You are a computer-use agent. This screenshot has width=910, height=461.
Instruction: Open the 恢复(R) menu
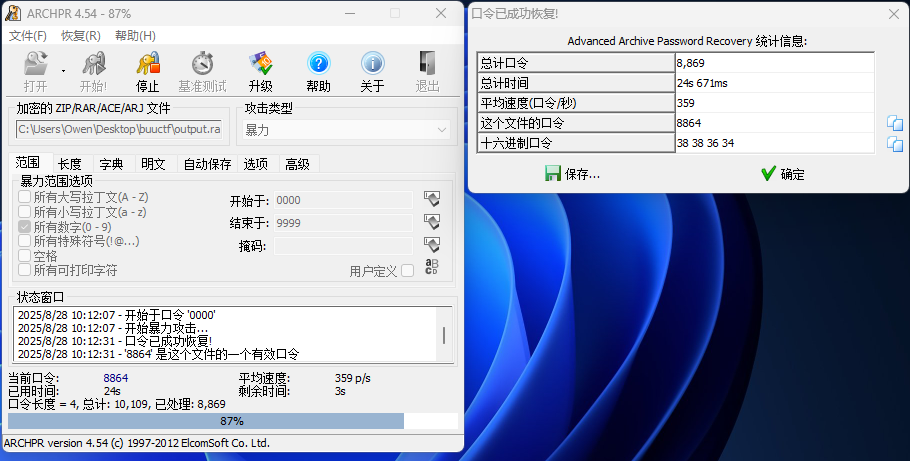point(81,36)
